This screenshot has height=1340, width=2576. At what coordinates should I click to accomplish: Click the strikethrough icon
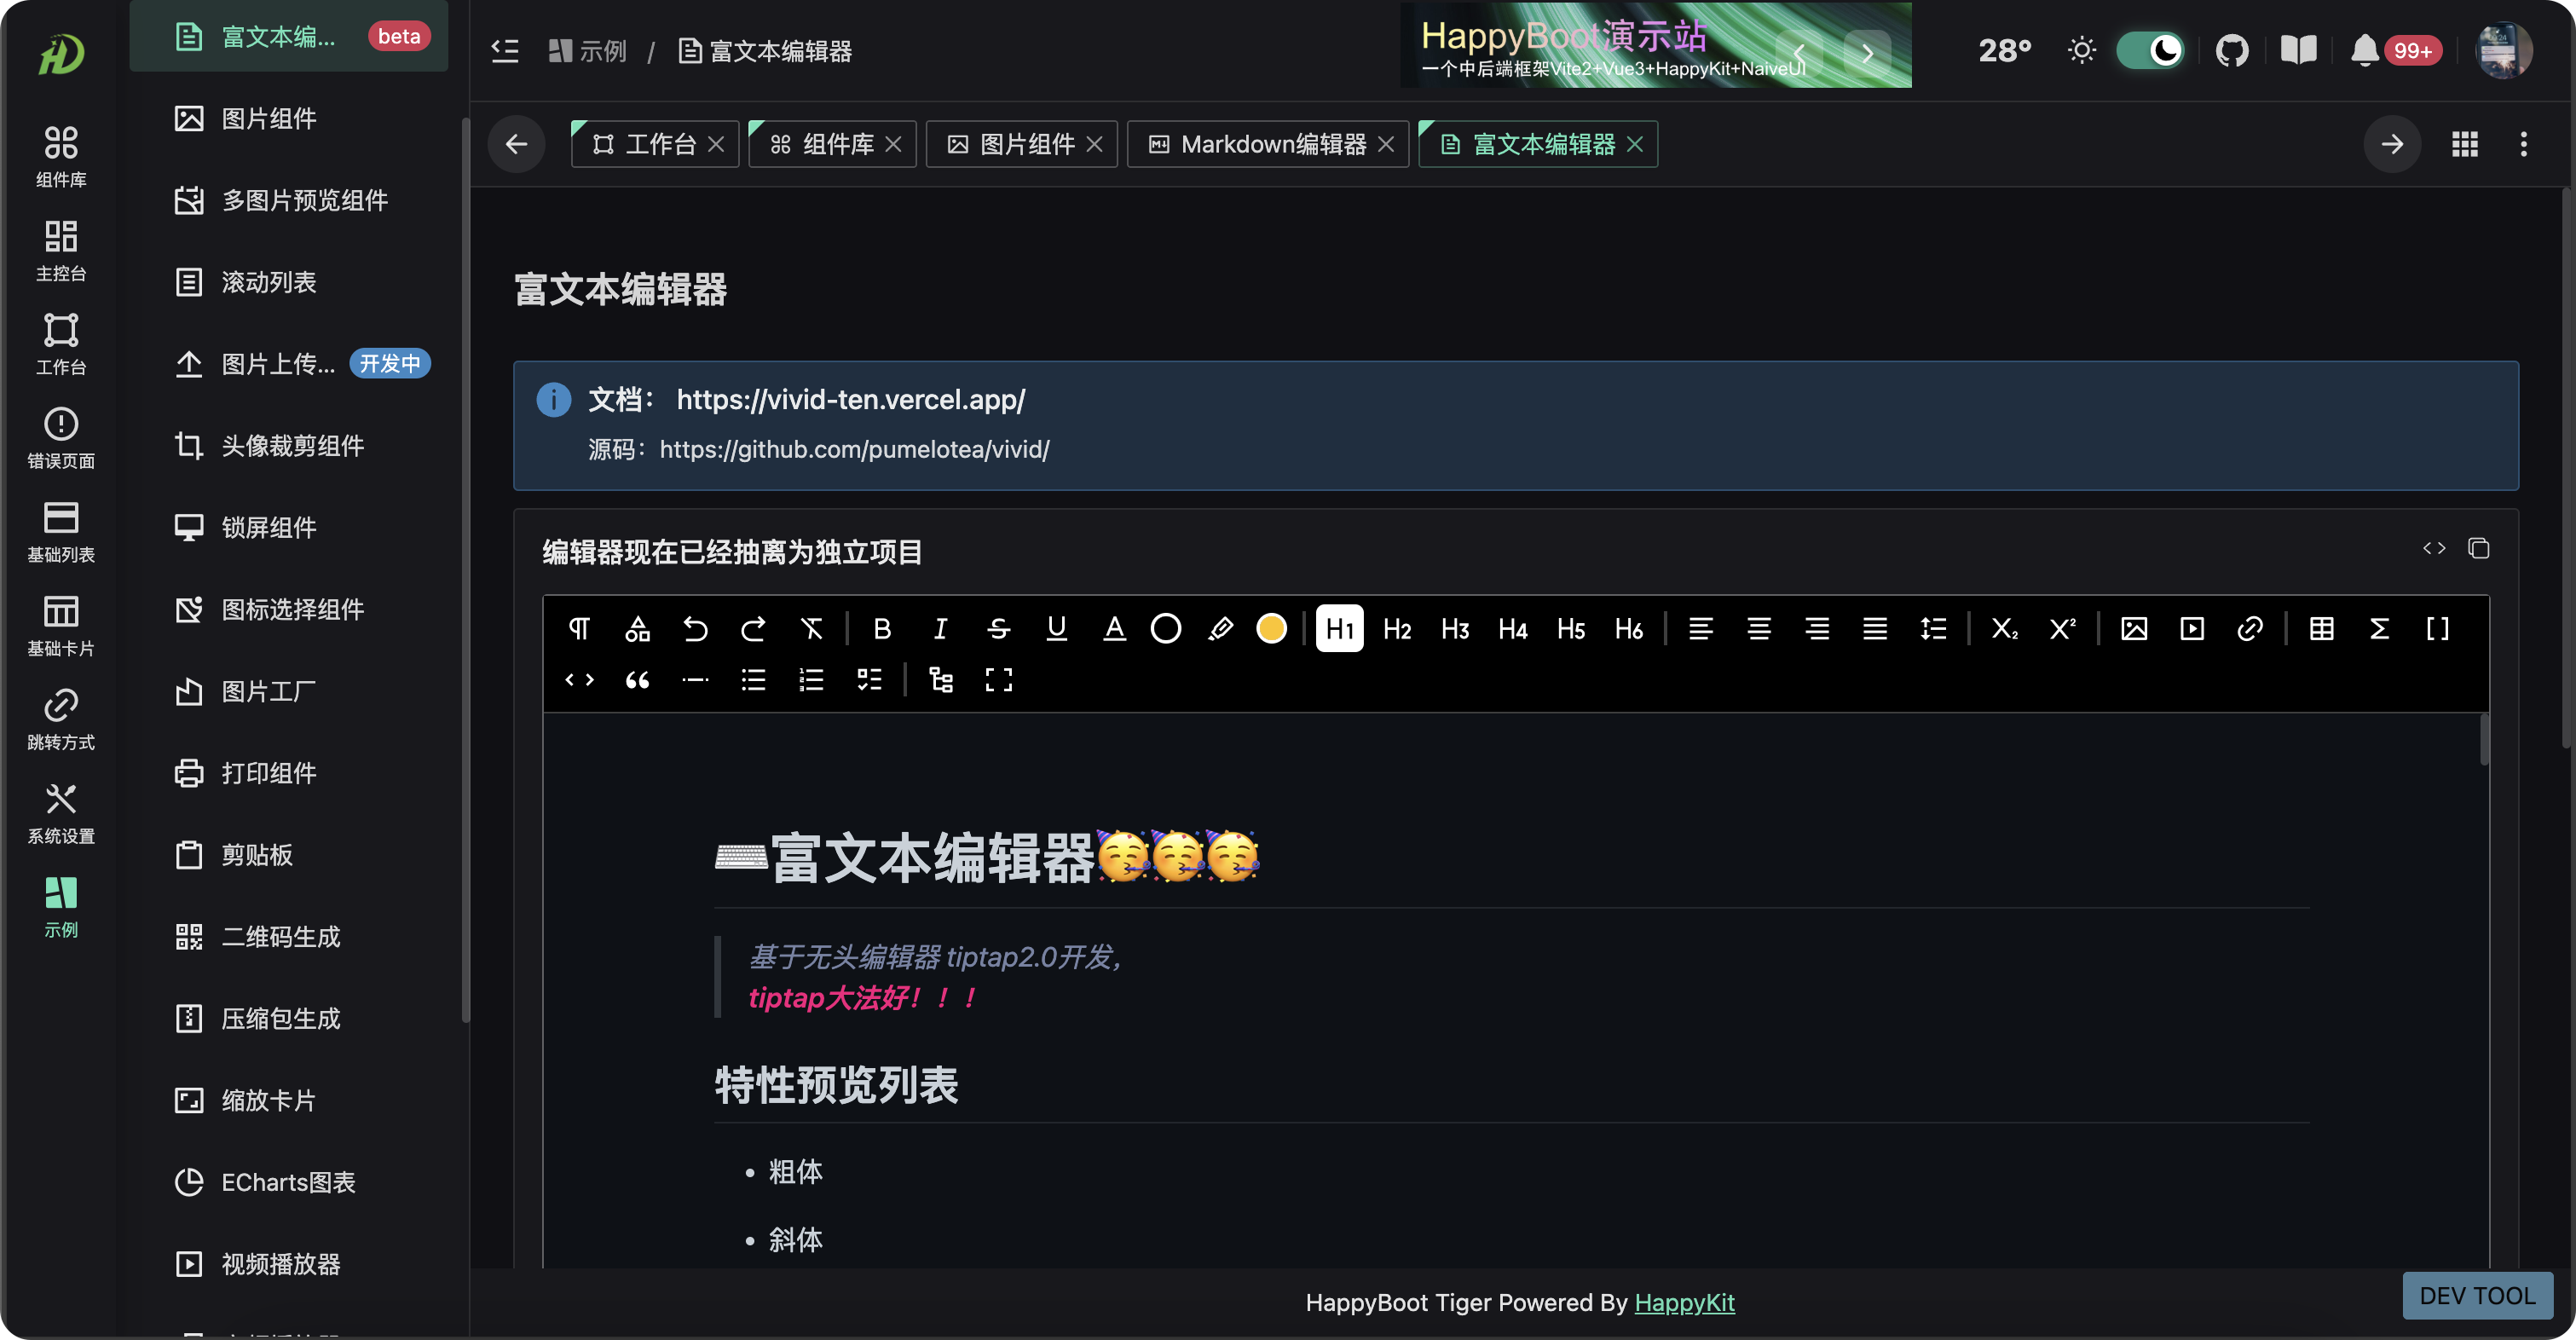click(998, 628)
